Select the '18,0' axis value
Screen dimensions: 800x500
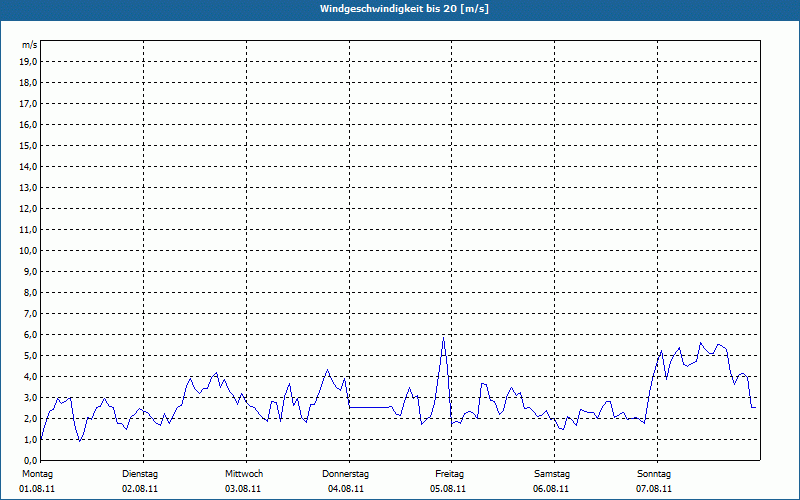(x=28, y=83)
